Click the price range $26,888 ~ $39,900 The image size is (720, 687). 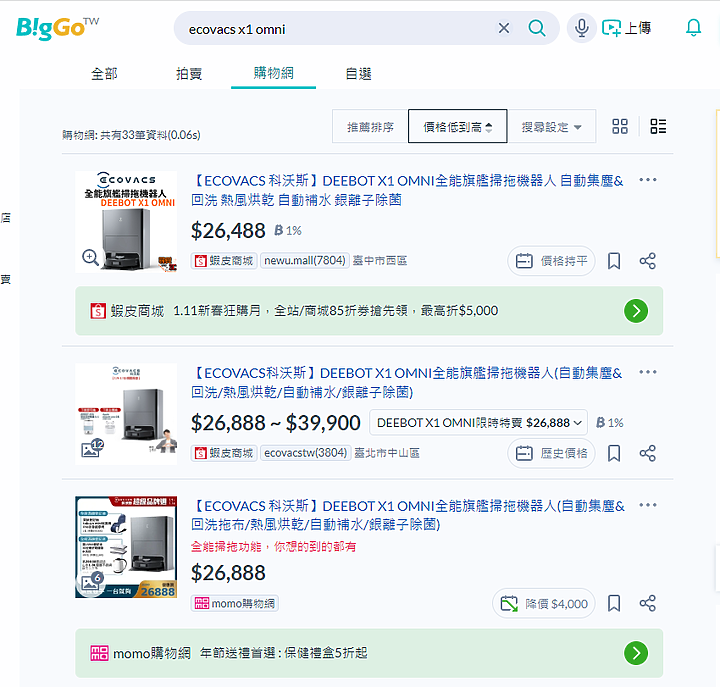(x=276, y=423)
